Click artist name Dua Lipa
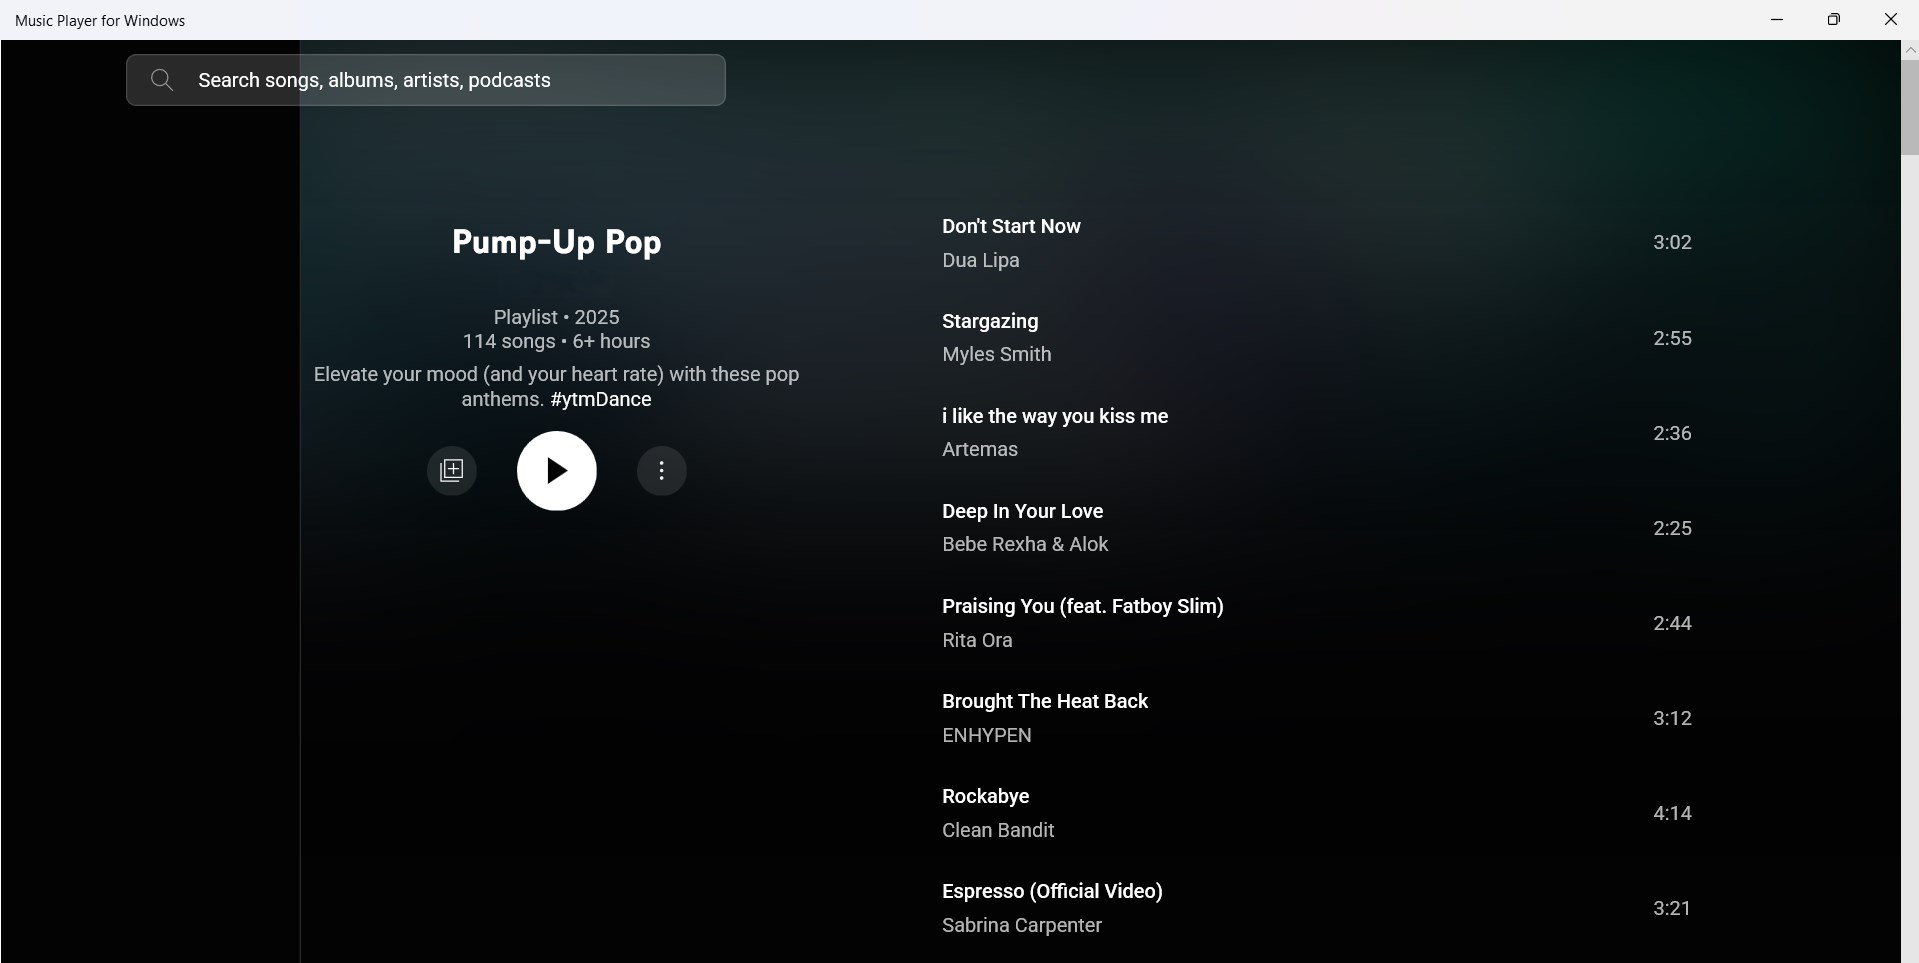Image resolution: width=1919 pixels, height=963 pixels. pyautogui.click(x=980, y=260)
